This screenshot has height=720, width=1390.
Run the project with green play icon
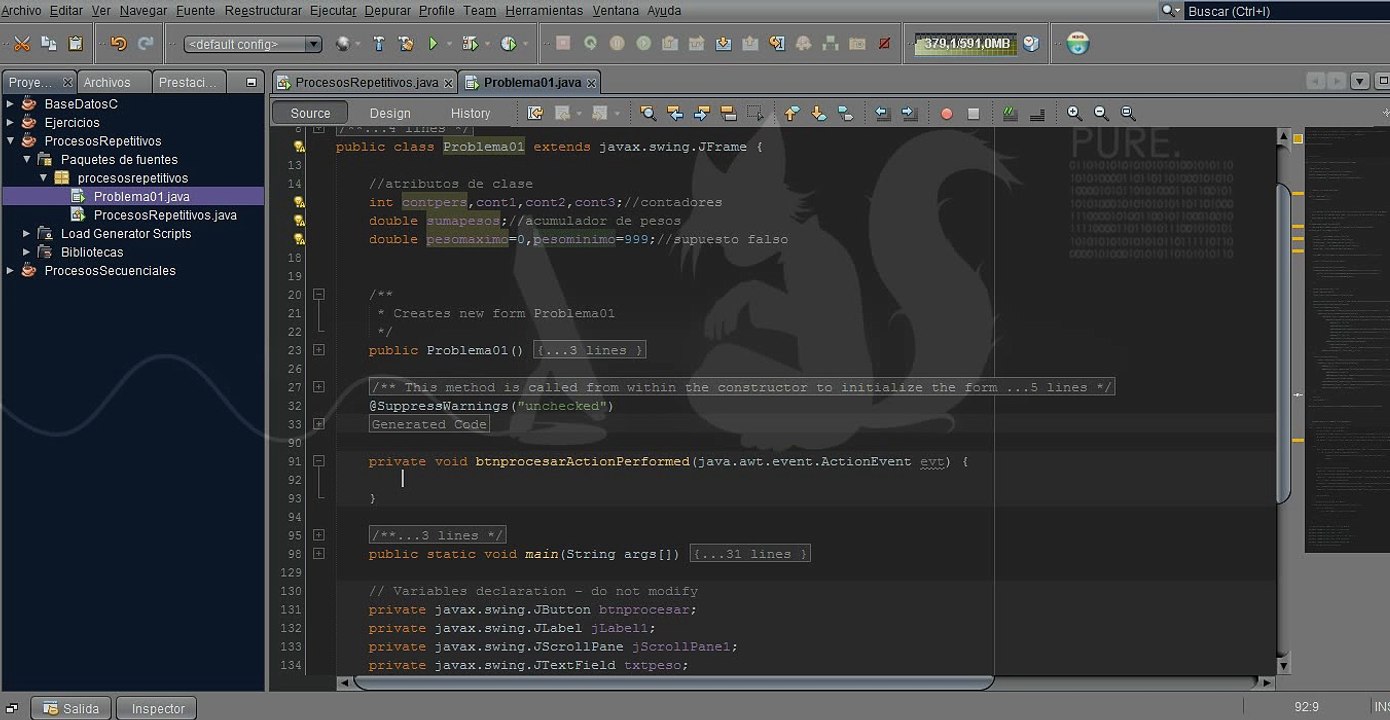[x=433, y=44]
